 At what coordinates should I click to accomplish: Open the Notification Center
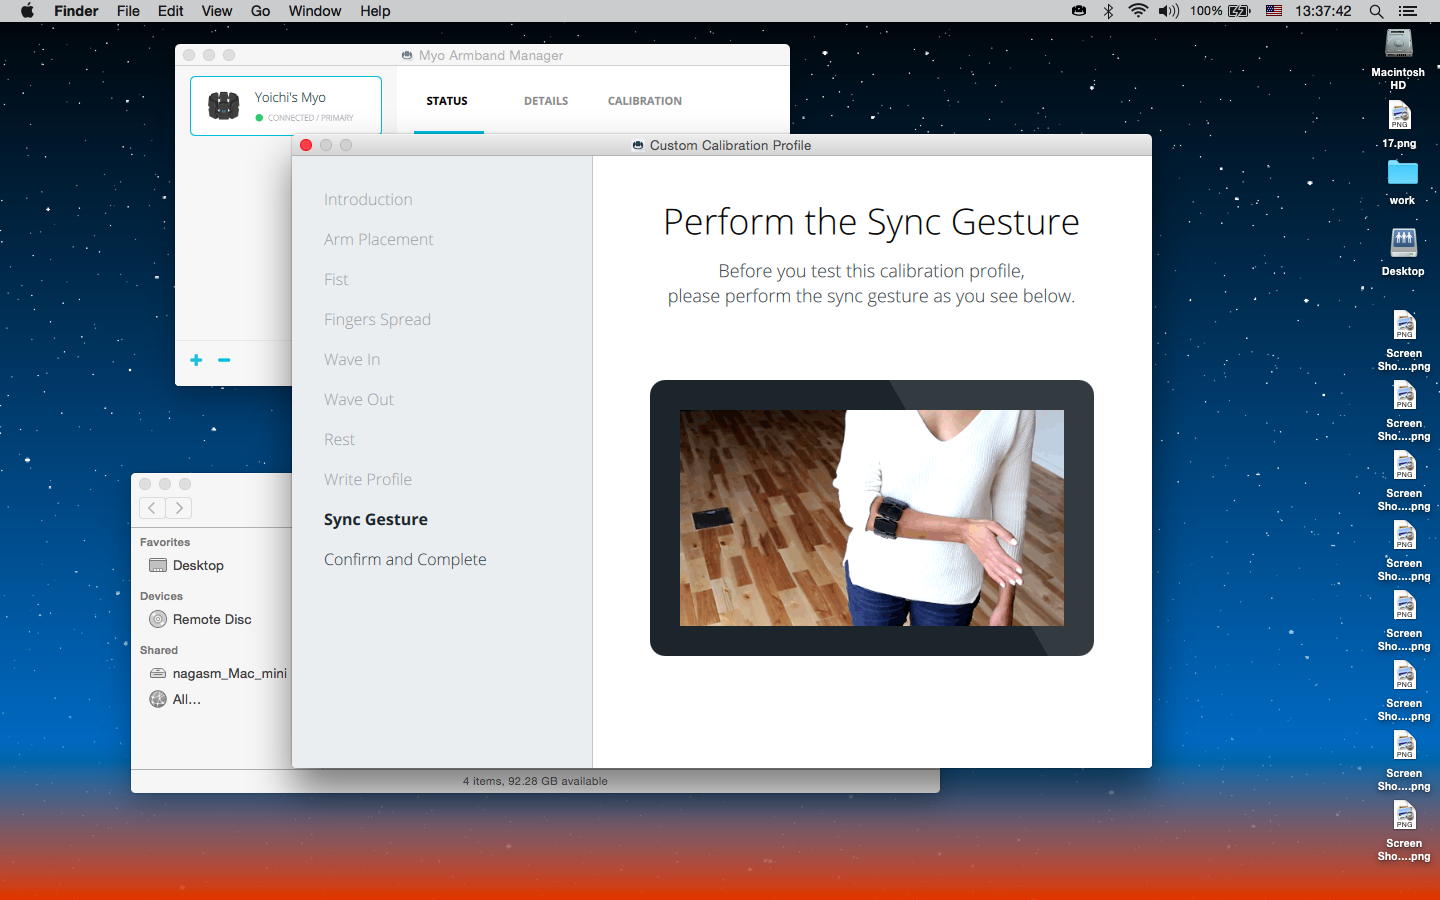pyautogui.click(x=1408, y=11)
